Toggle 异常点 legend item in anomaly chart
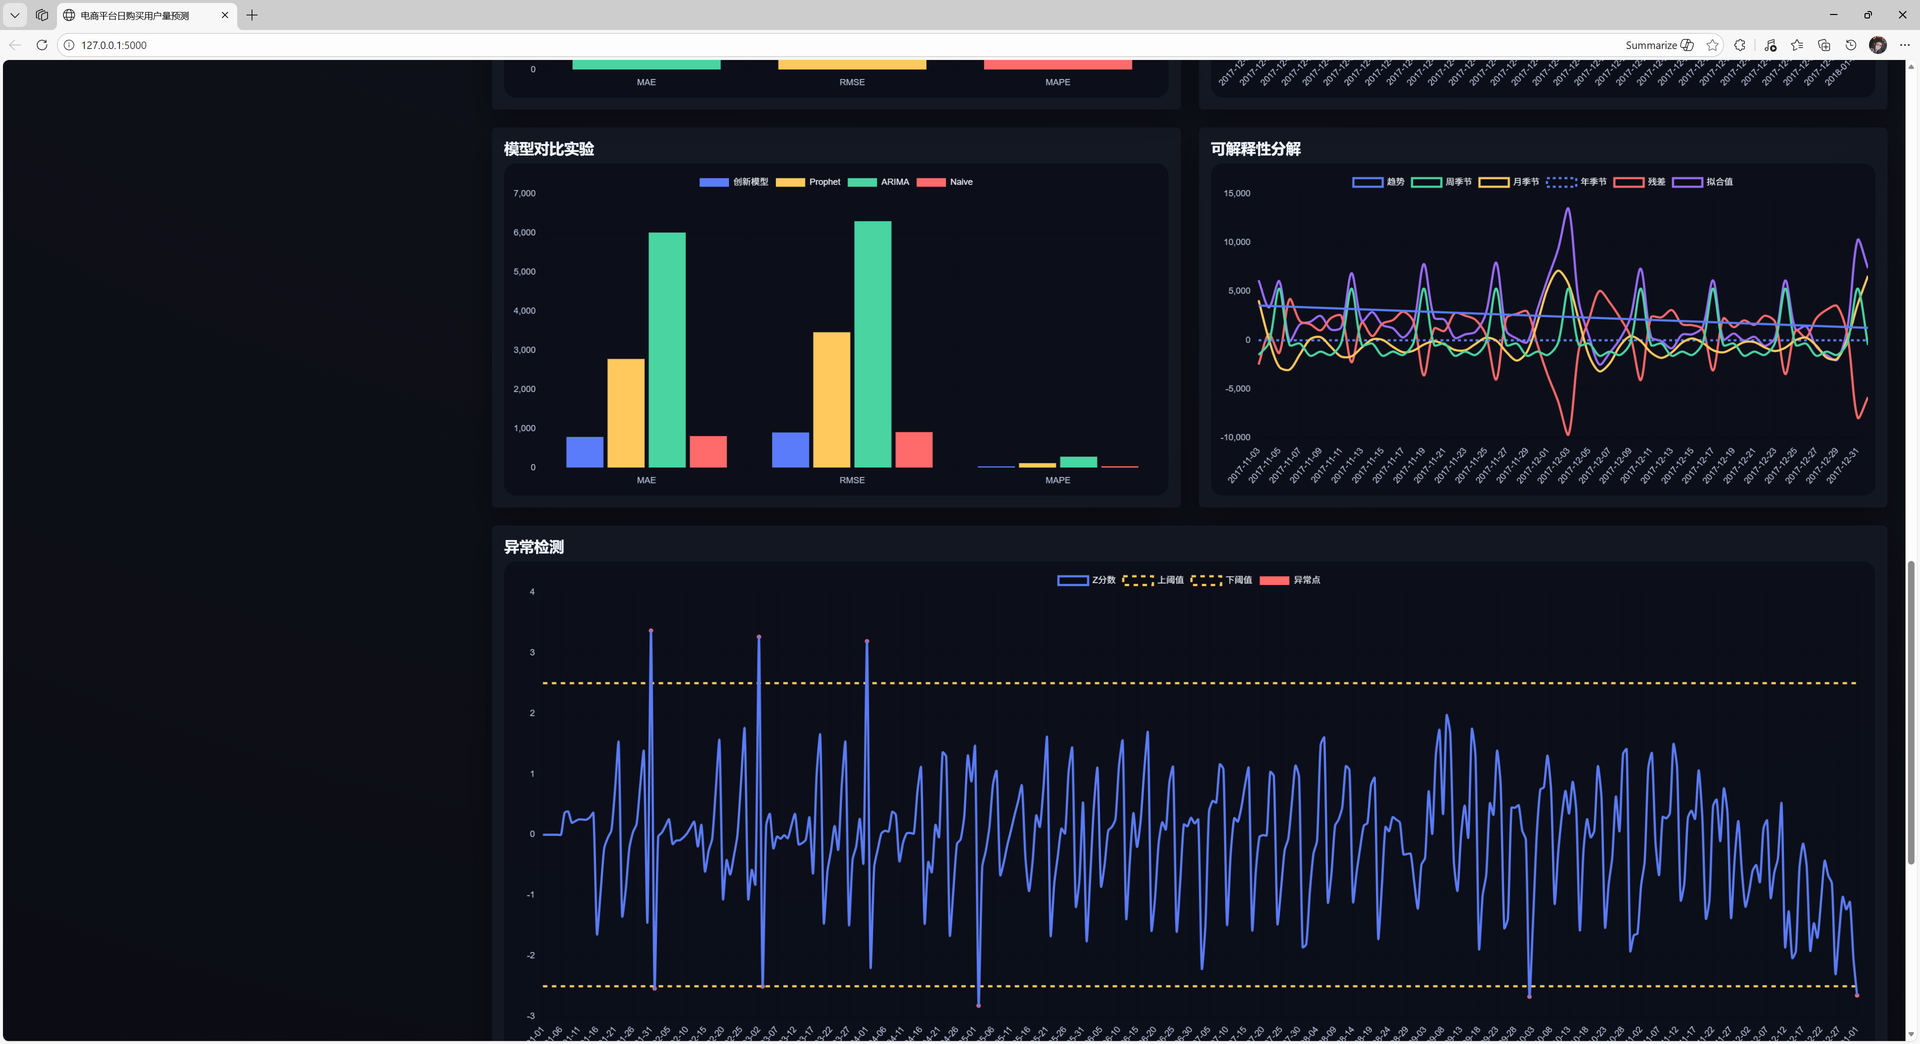This screenshot has width=1920, height=1044. click(1290, 580)
